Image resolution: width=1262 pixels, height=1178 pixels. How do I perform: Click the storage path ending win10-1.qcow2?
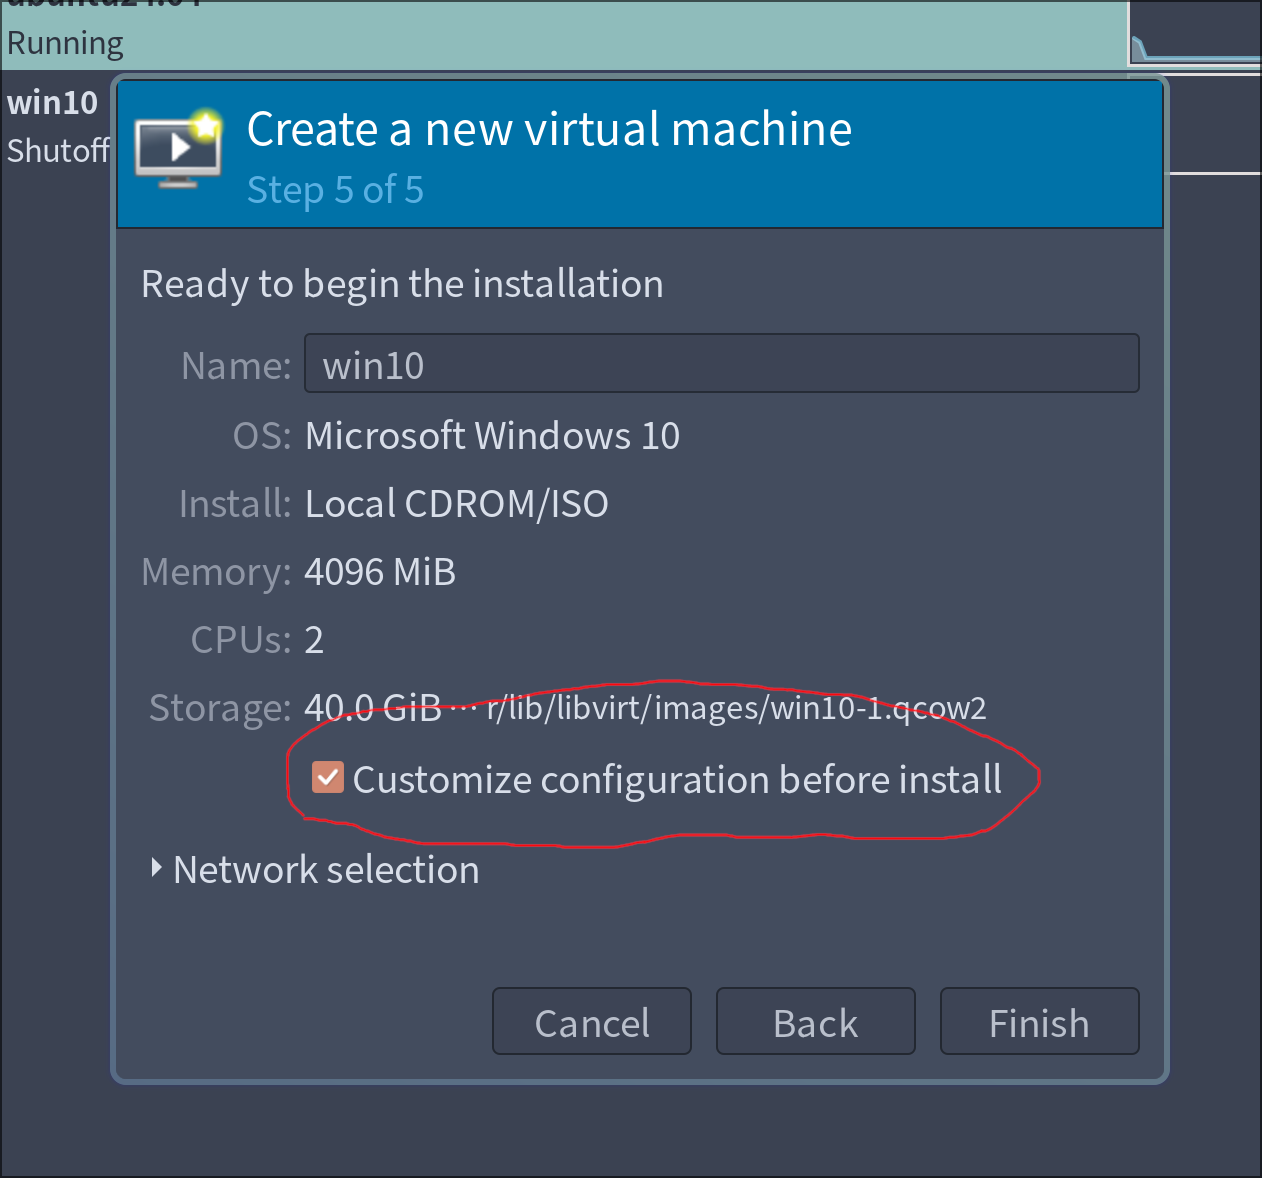pyautogui.click(x=737, y=708)
